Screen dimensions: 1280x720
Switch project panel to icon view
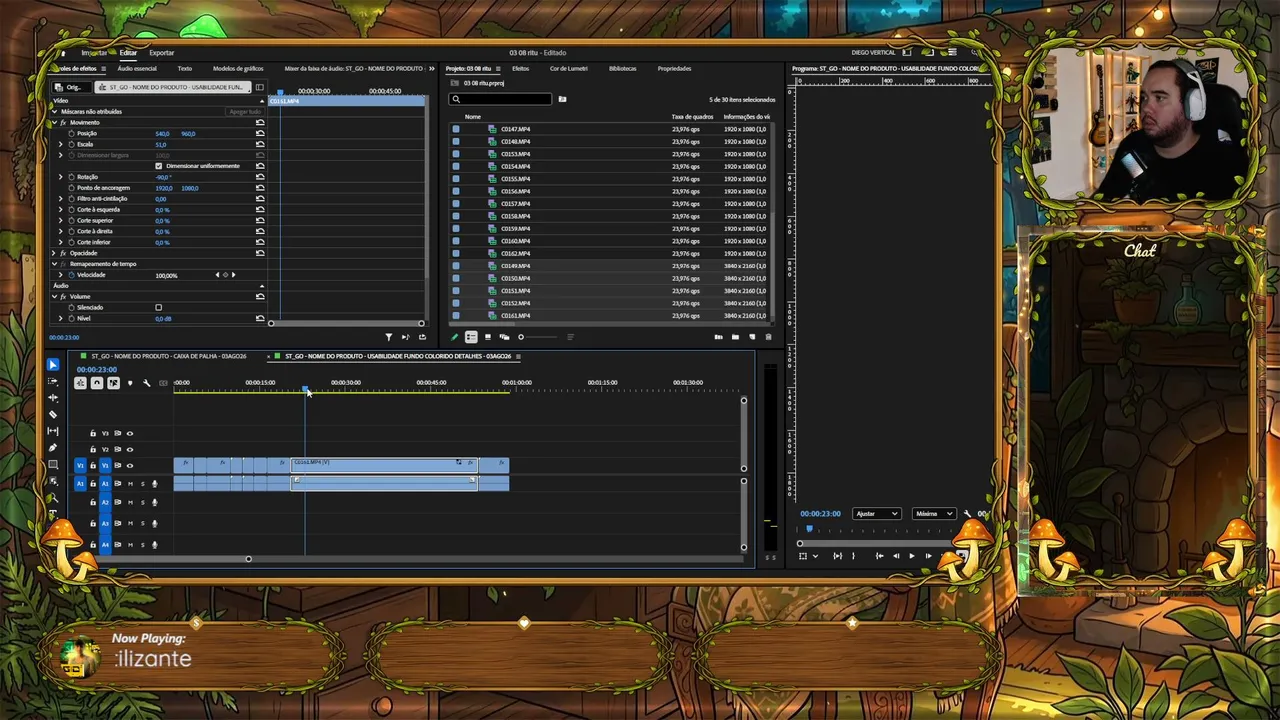pyautogui.click(x=487, y=337)
